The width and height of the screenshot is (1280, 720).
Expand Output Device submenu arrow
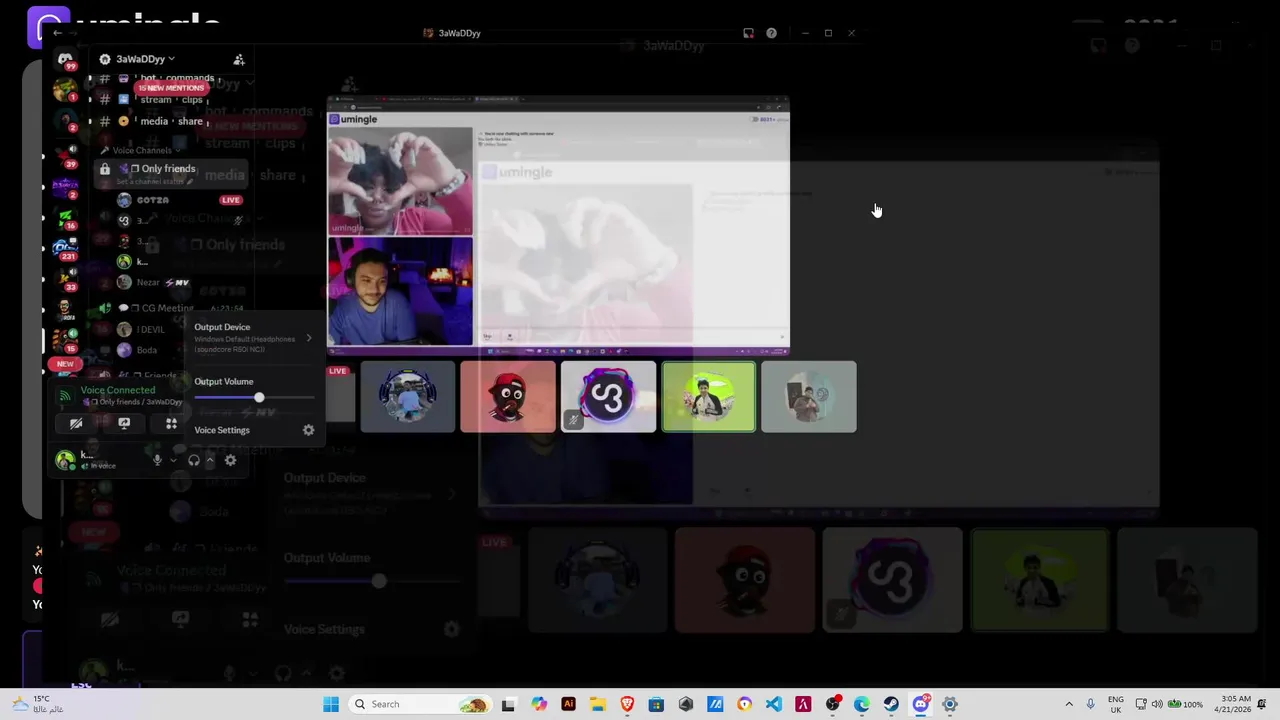coord(308,338)
